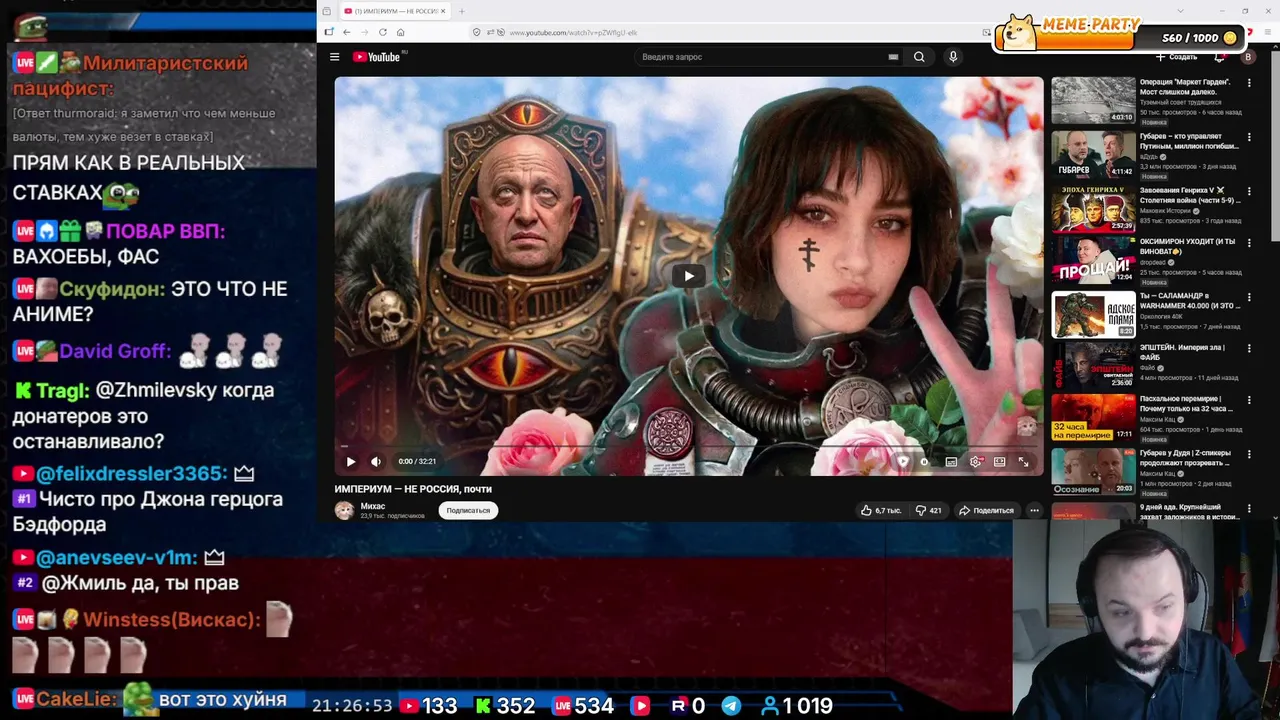Mute the video volume speaker icon
1280x720 pixels.
376,461
